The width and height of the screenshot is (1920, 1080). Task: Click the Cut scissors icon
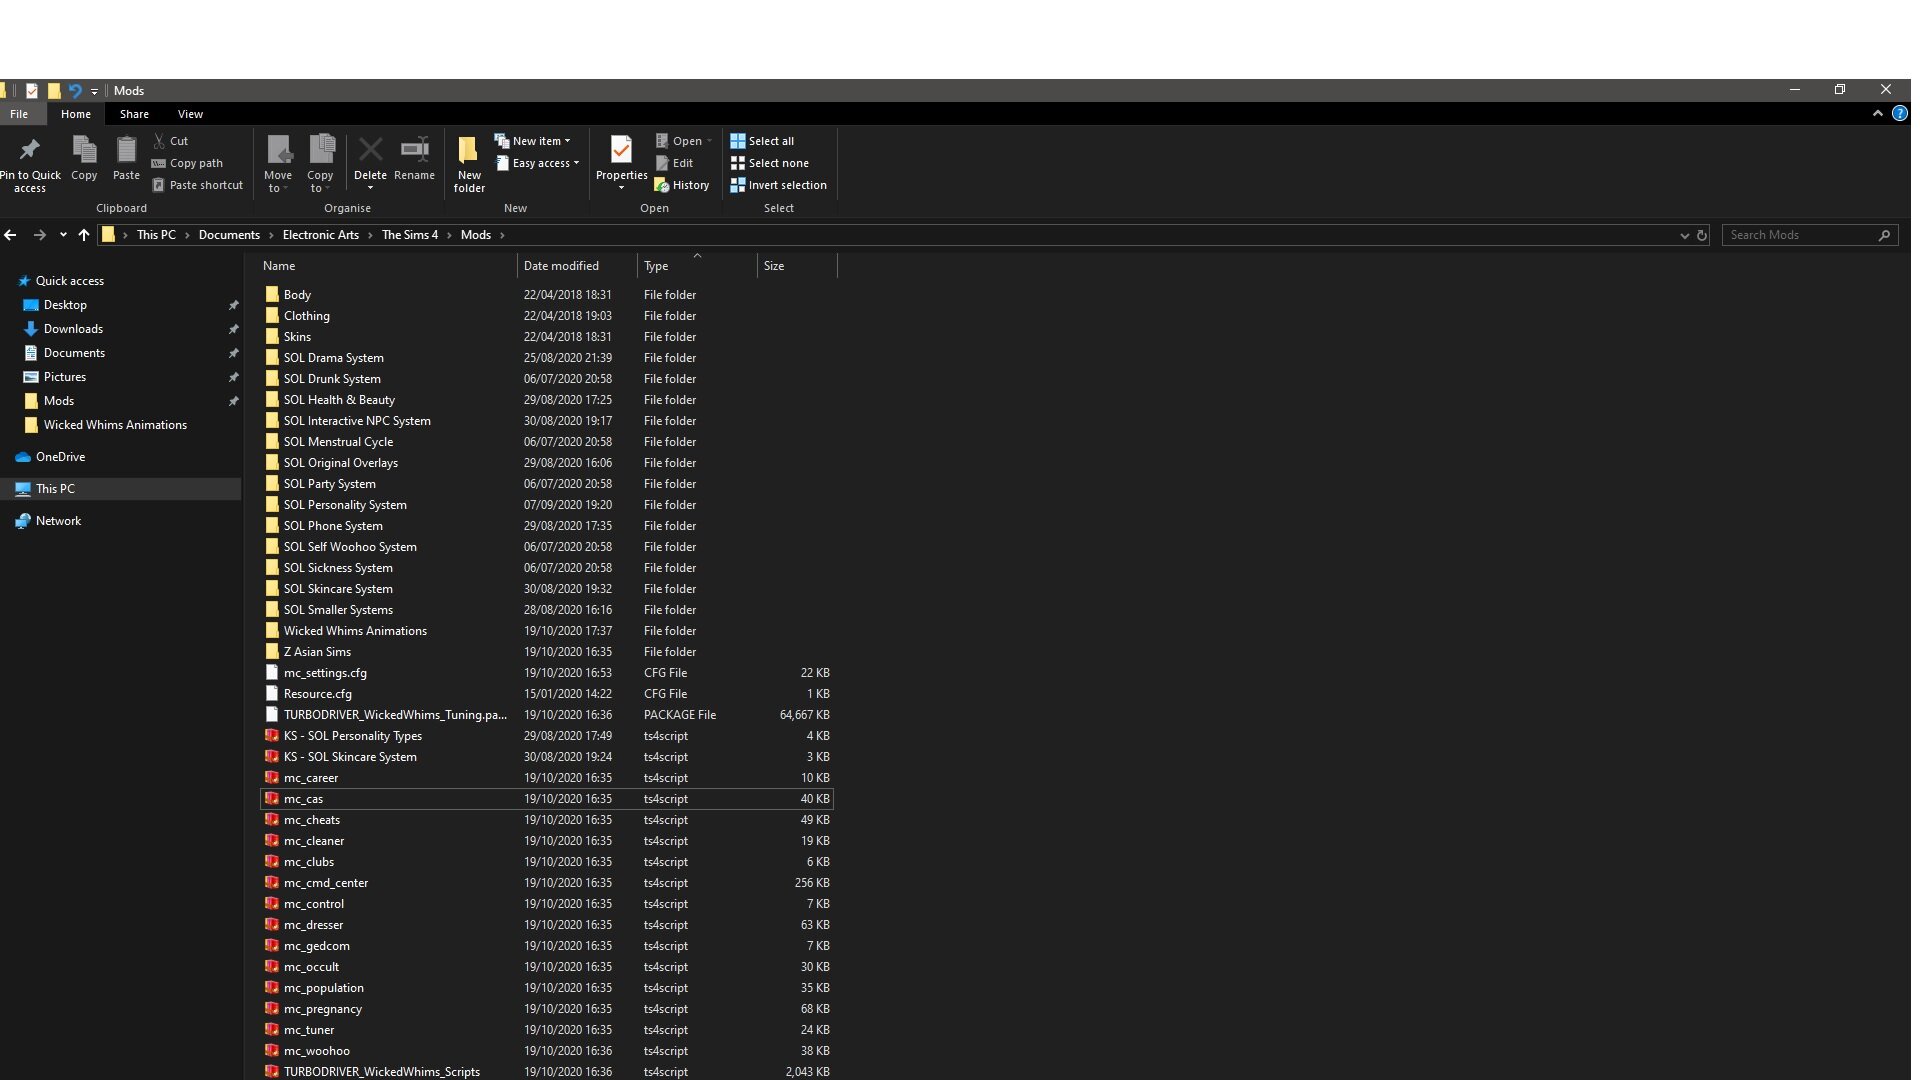click(159, 141)
